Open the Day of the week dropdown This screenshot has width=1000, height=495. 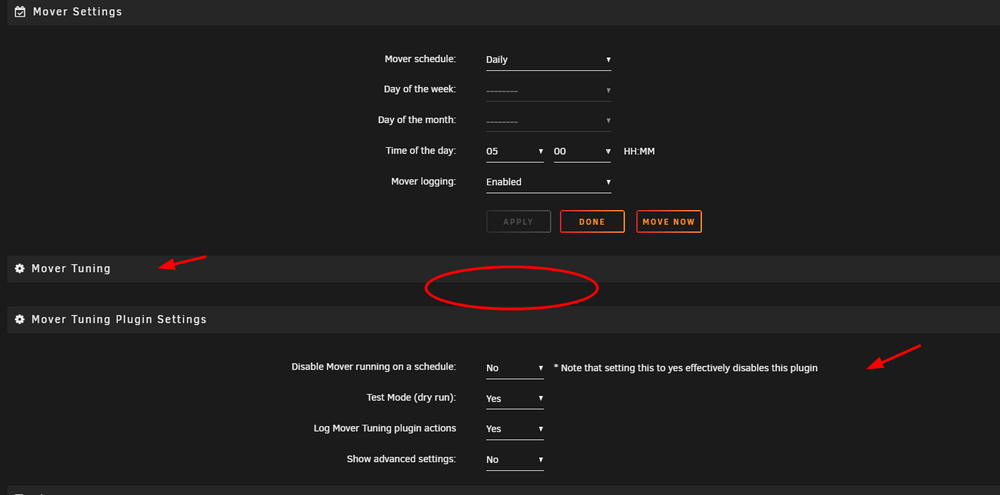548,91
